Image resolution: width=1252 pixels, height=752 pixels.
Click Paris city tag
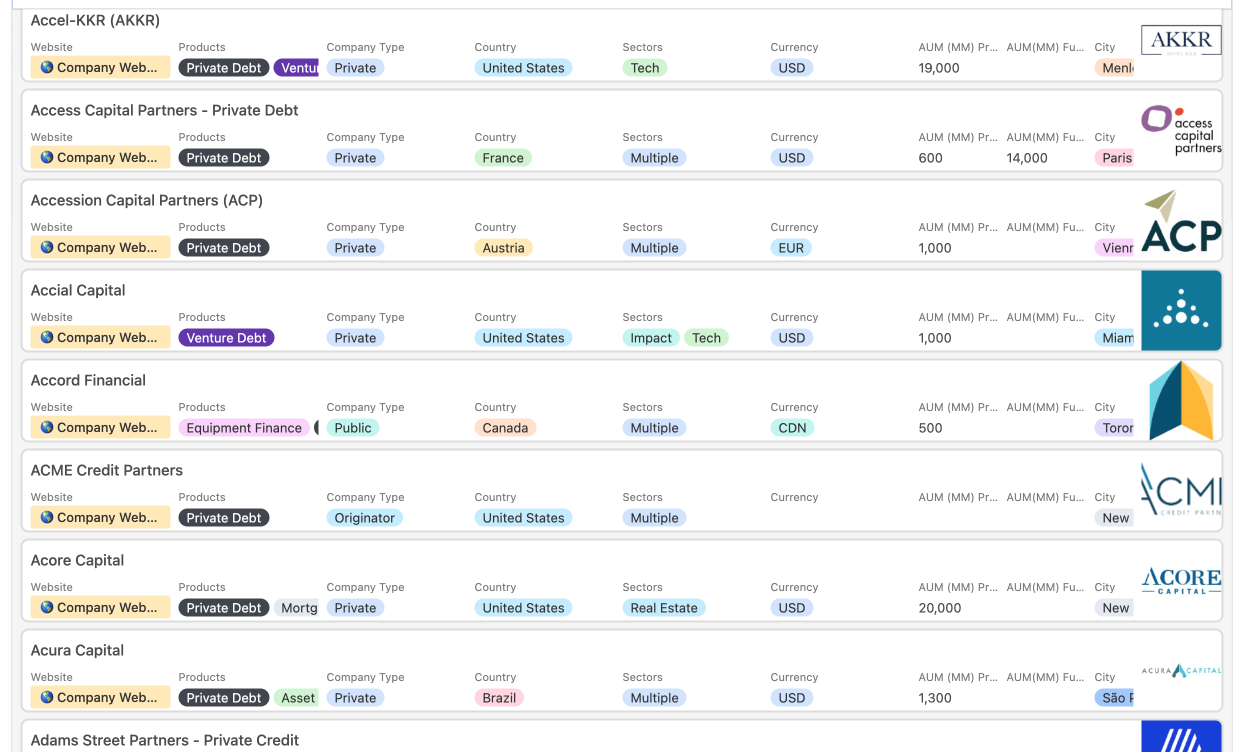pos(1115,158)
